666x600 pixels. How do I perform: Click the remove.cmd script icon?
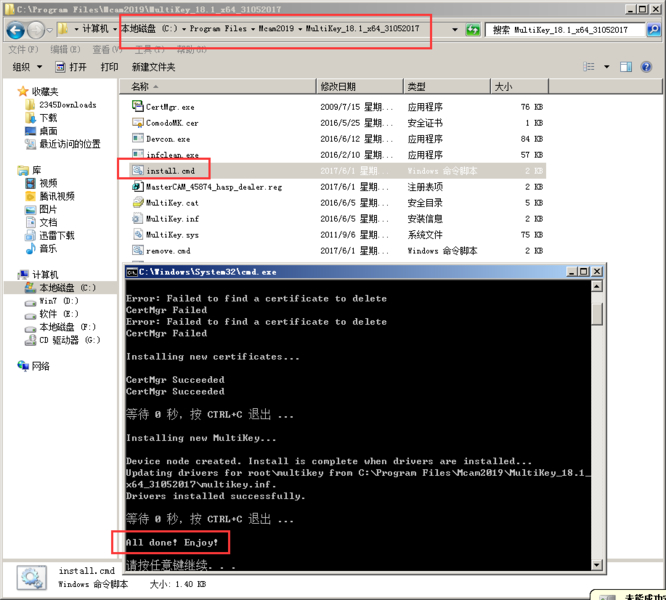(x=138, y=251)
